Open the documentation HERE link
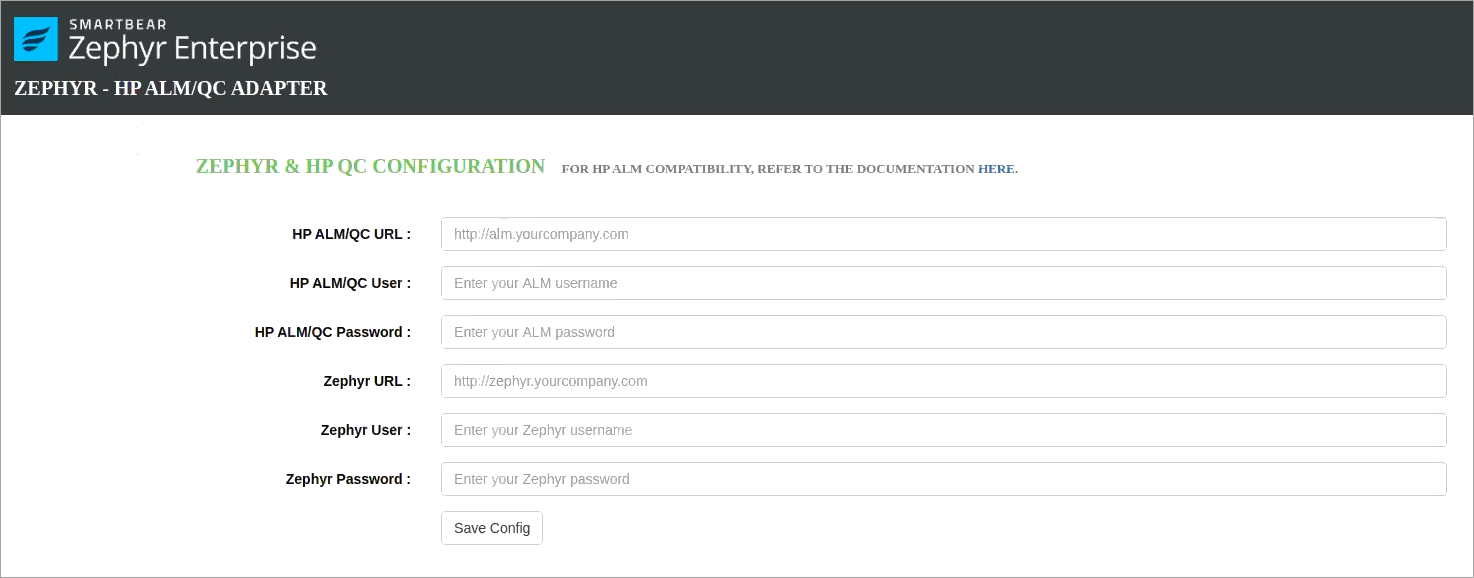The height and width of the screenshot is (578, 1474). tap(996, 169)
